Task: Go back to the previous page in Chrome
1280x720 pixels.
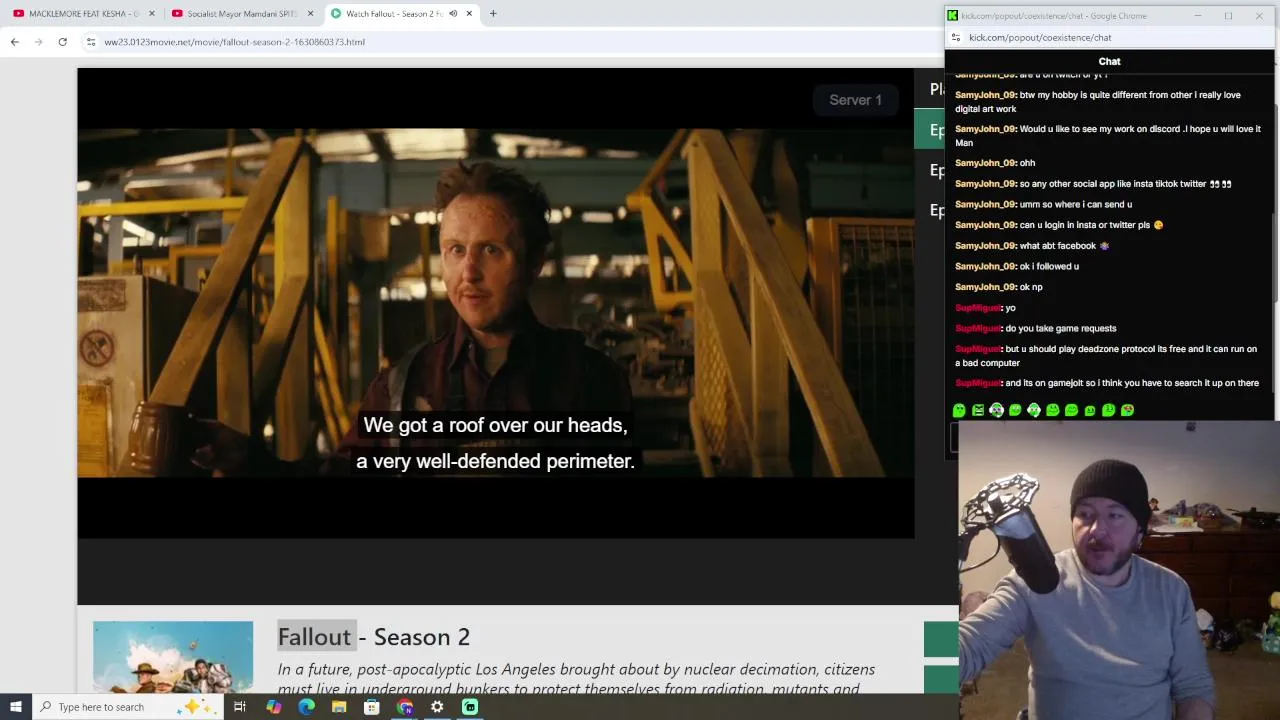Action: coord(14,42)
